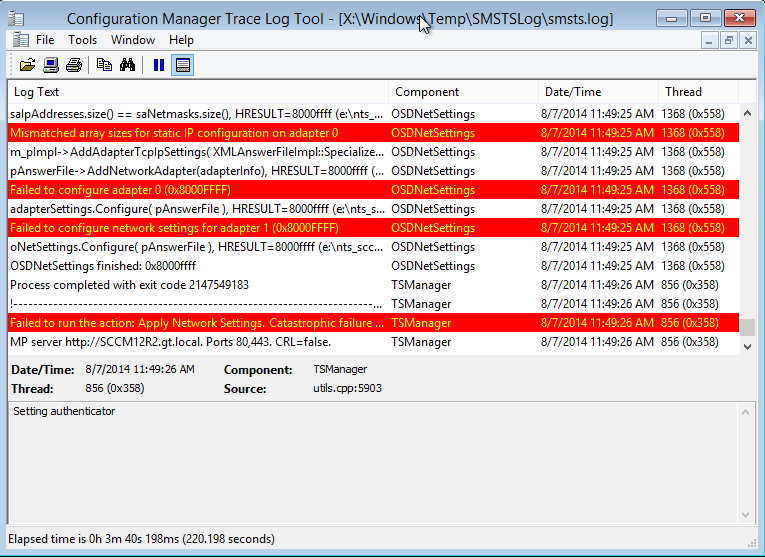Select row 'pAnswerFile->AddNetworkAdapter(adapterInfo)'
The width and height of the screenshot is (765, 558).
tap(374, 171)
